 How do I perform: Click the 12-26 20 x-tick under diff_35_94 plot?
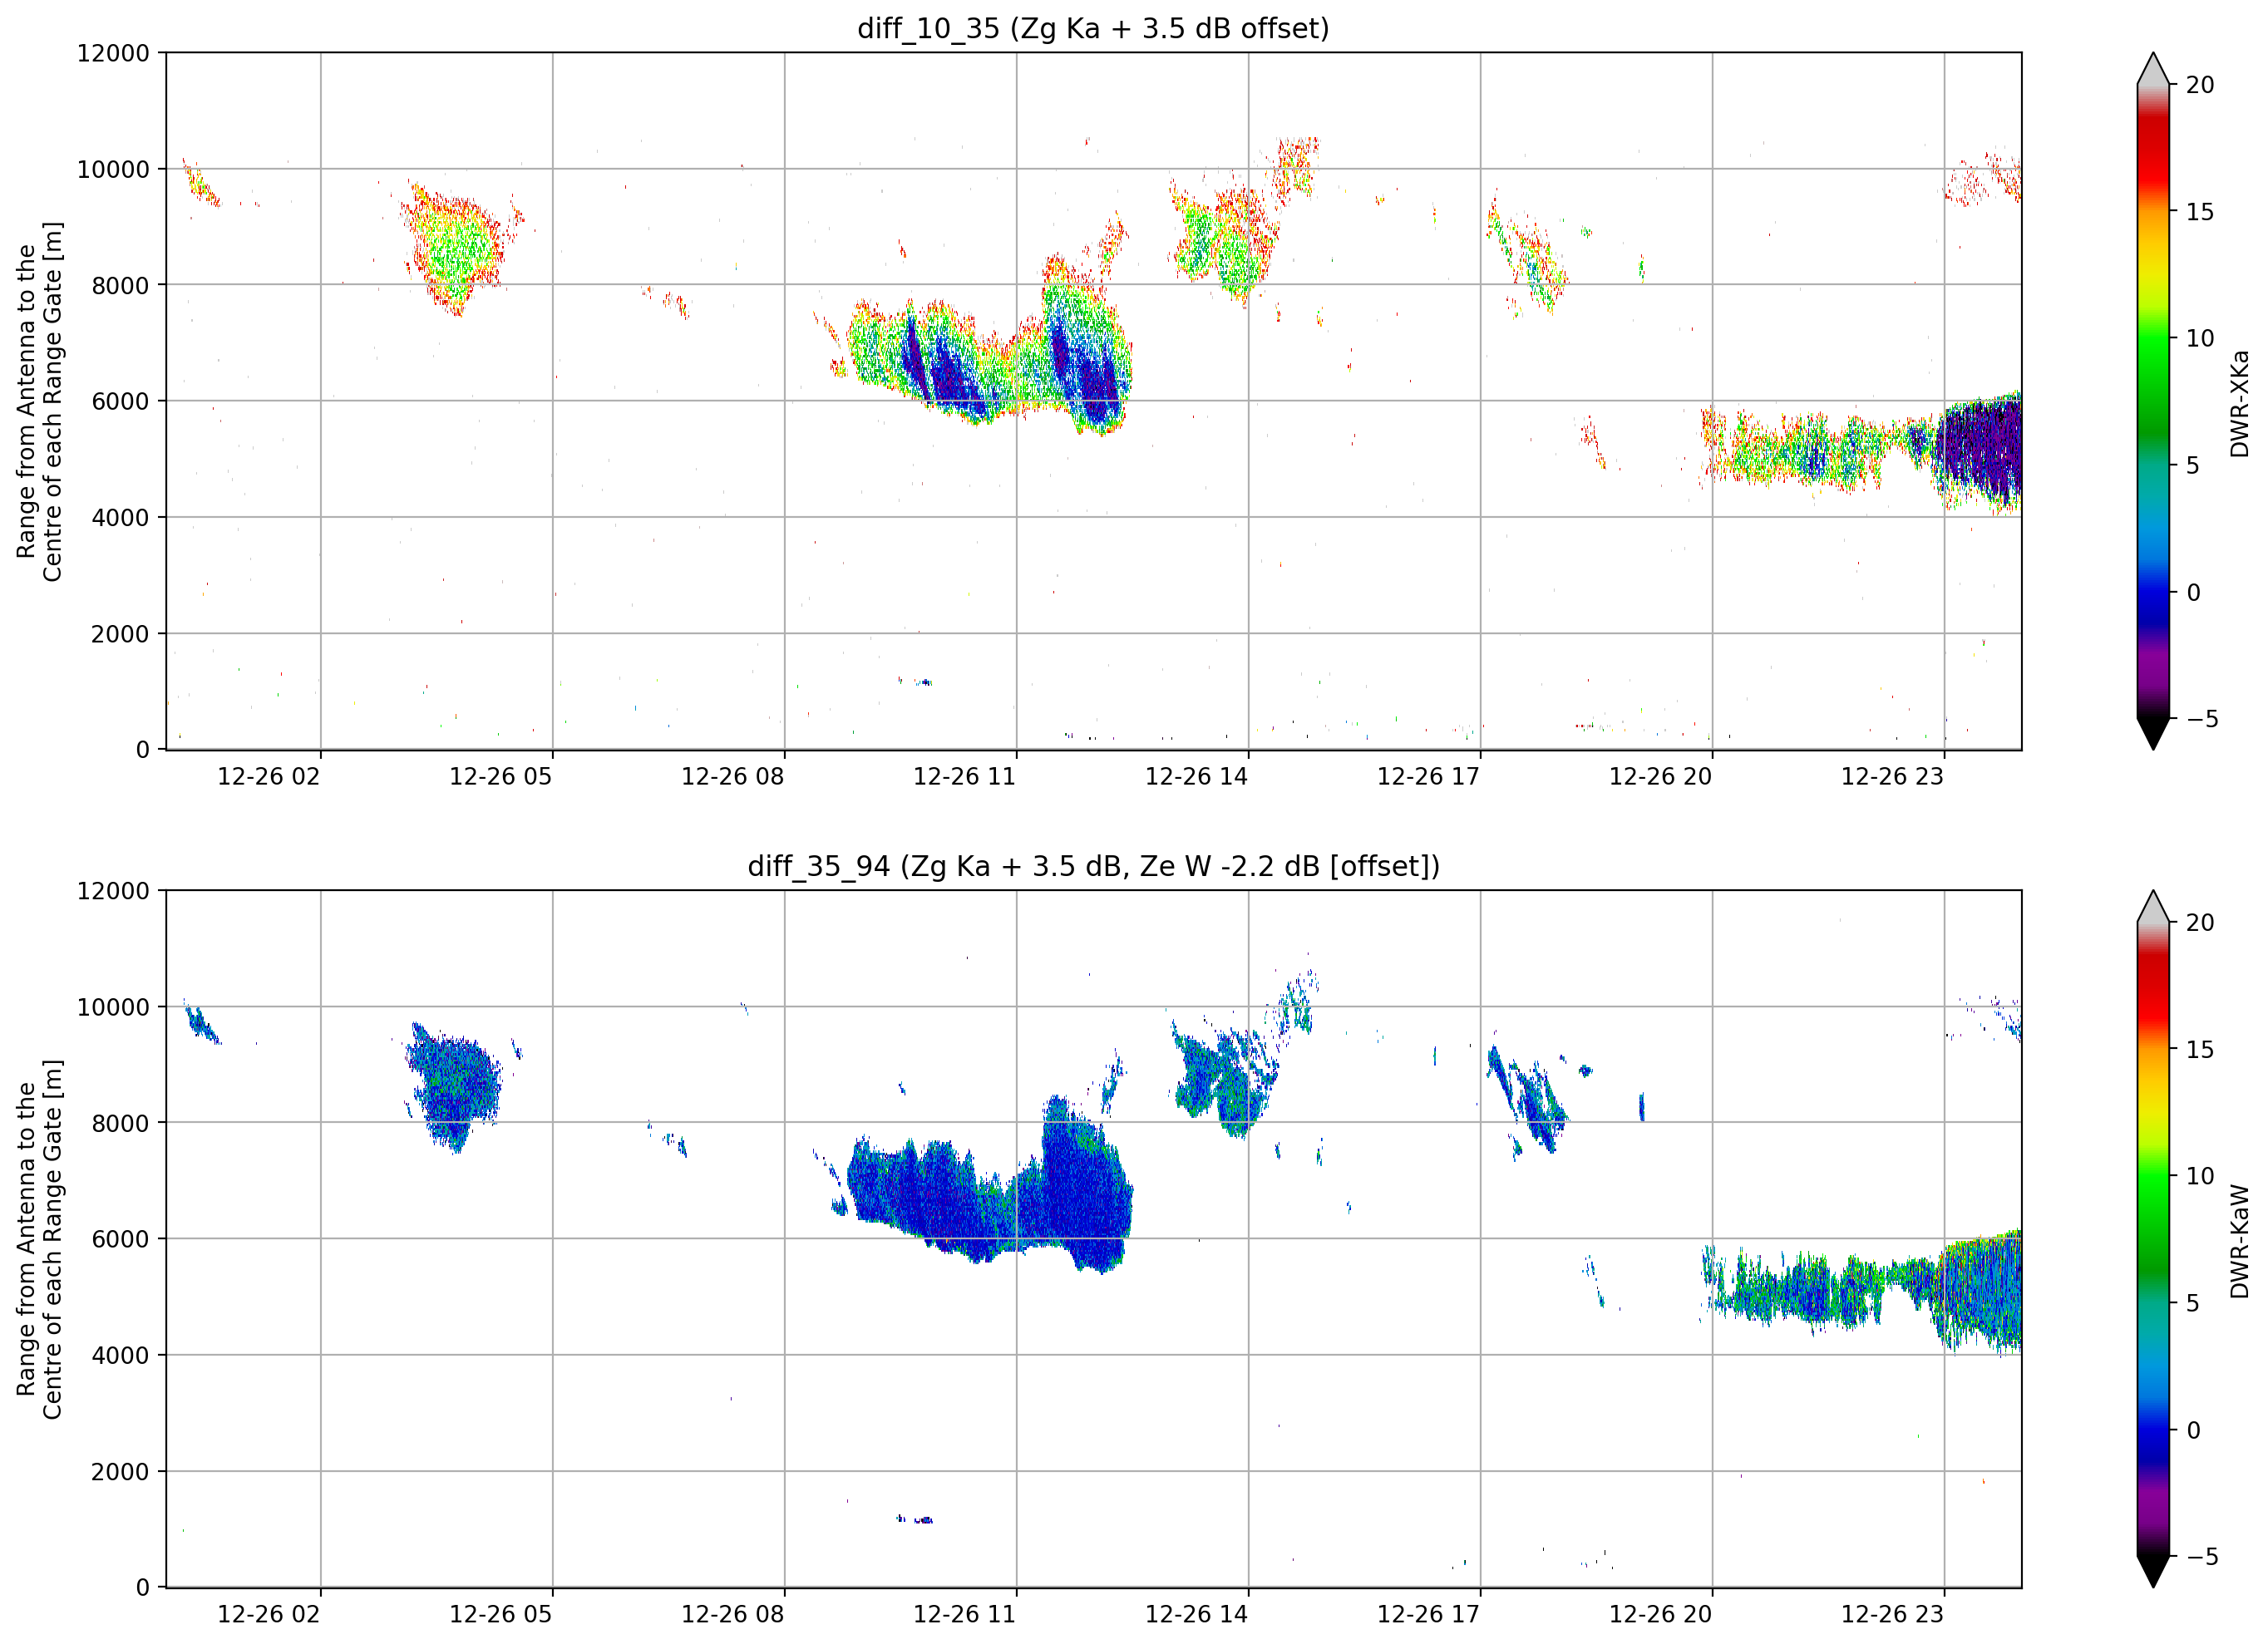tap(1661, 1615)
